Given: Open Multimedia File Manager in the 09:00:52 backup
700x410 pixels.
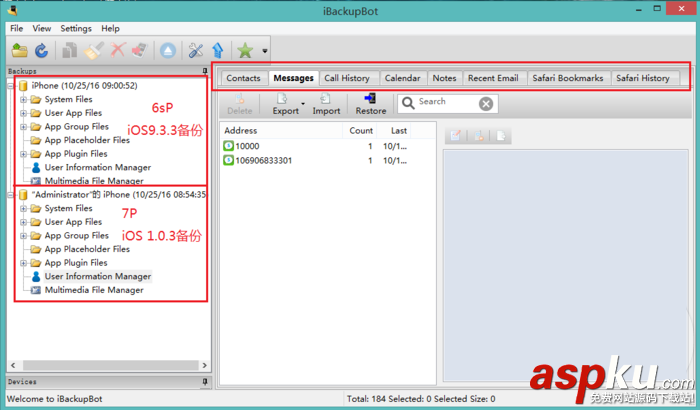Looking at the screenshot, I should (94, 181).
